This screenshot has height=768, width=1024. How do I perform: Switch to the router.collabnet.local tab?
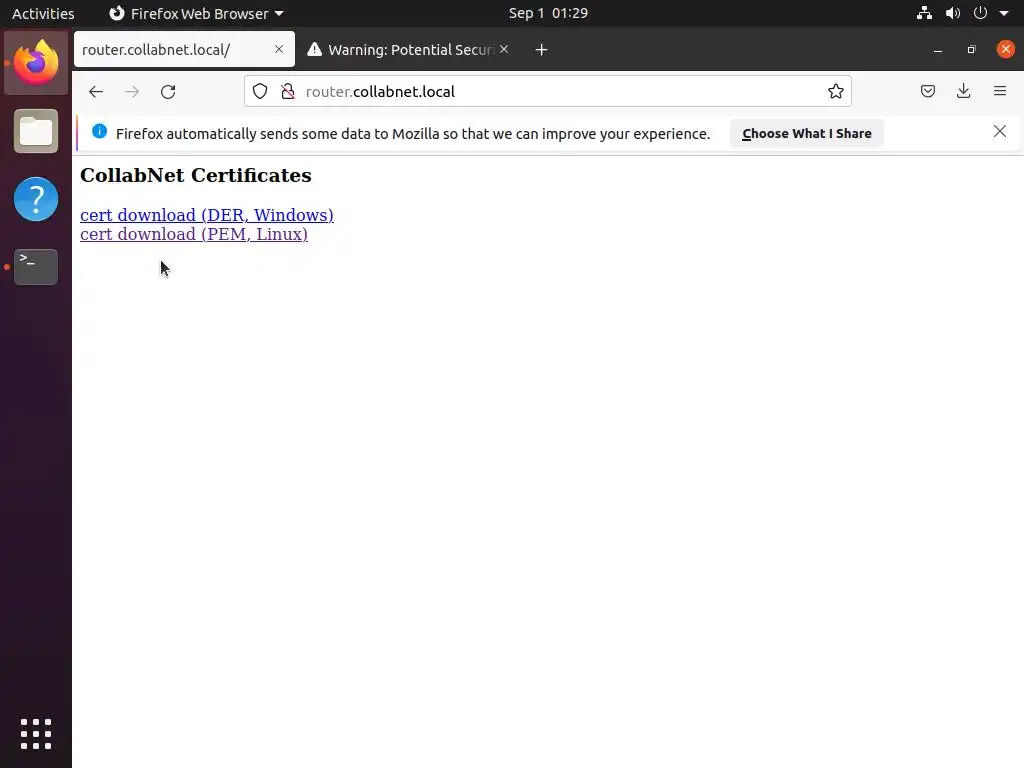pyautogui.click(x=184, y=49)
